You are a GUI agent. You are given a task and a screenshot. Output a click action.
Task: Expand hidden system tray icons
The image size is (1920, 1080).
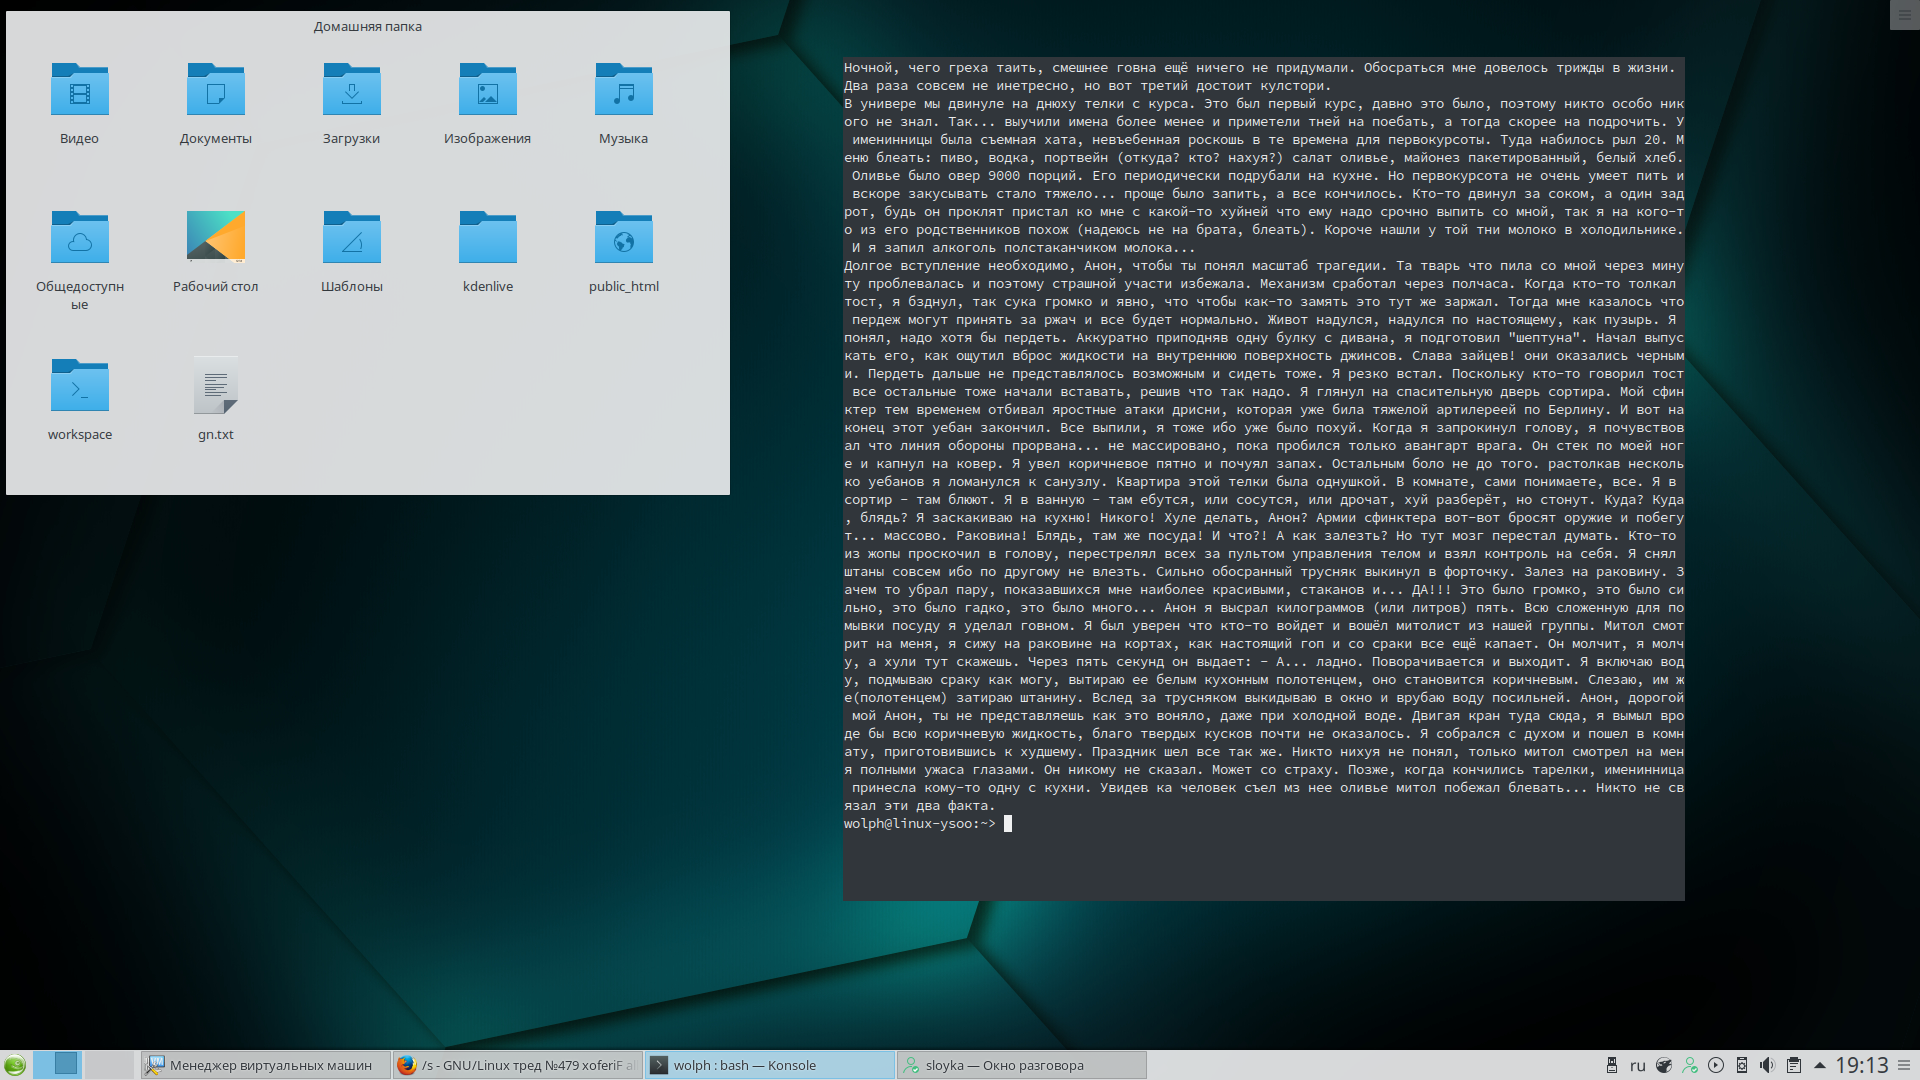click(x=1819, y=1065)
